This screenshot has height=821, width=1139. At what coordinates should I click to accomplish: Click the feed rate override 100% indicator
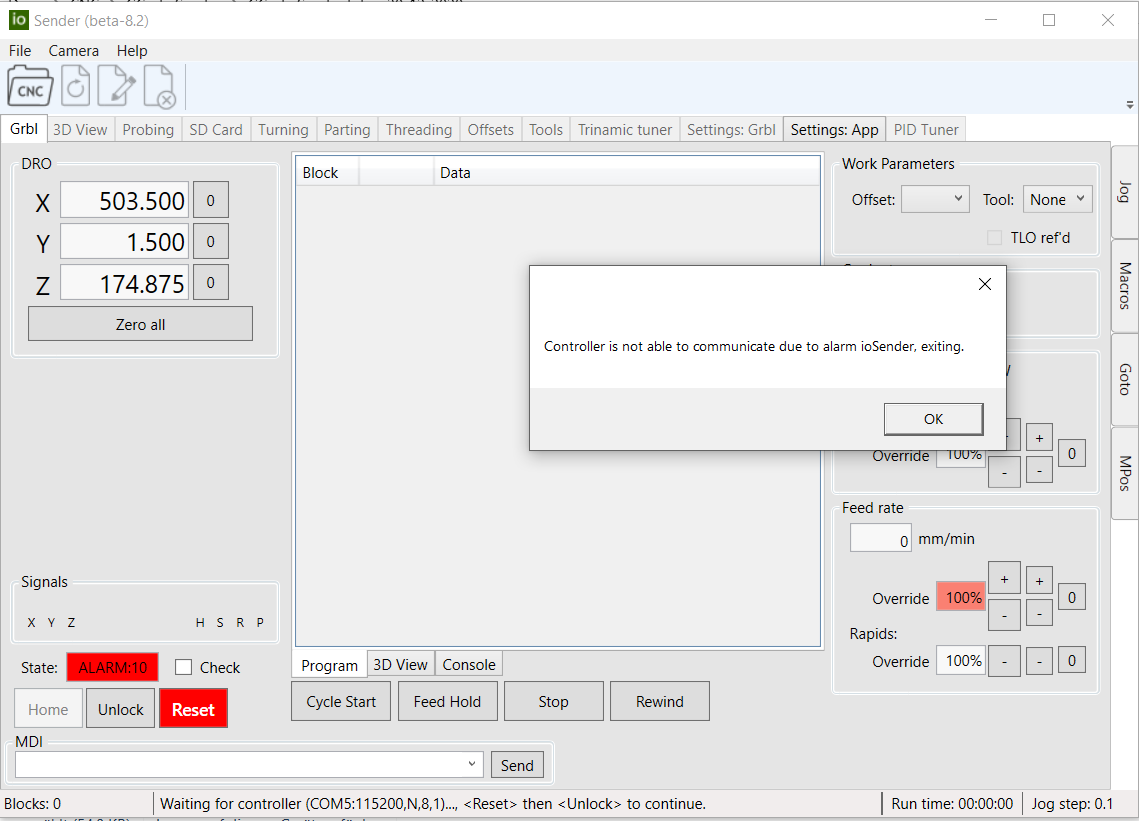(x=961, y=598)
